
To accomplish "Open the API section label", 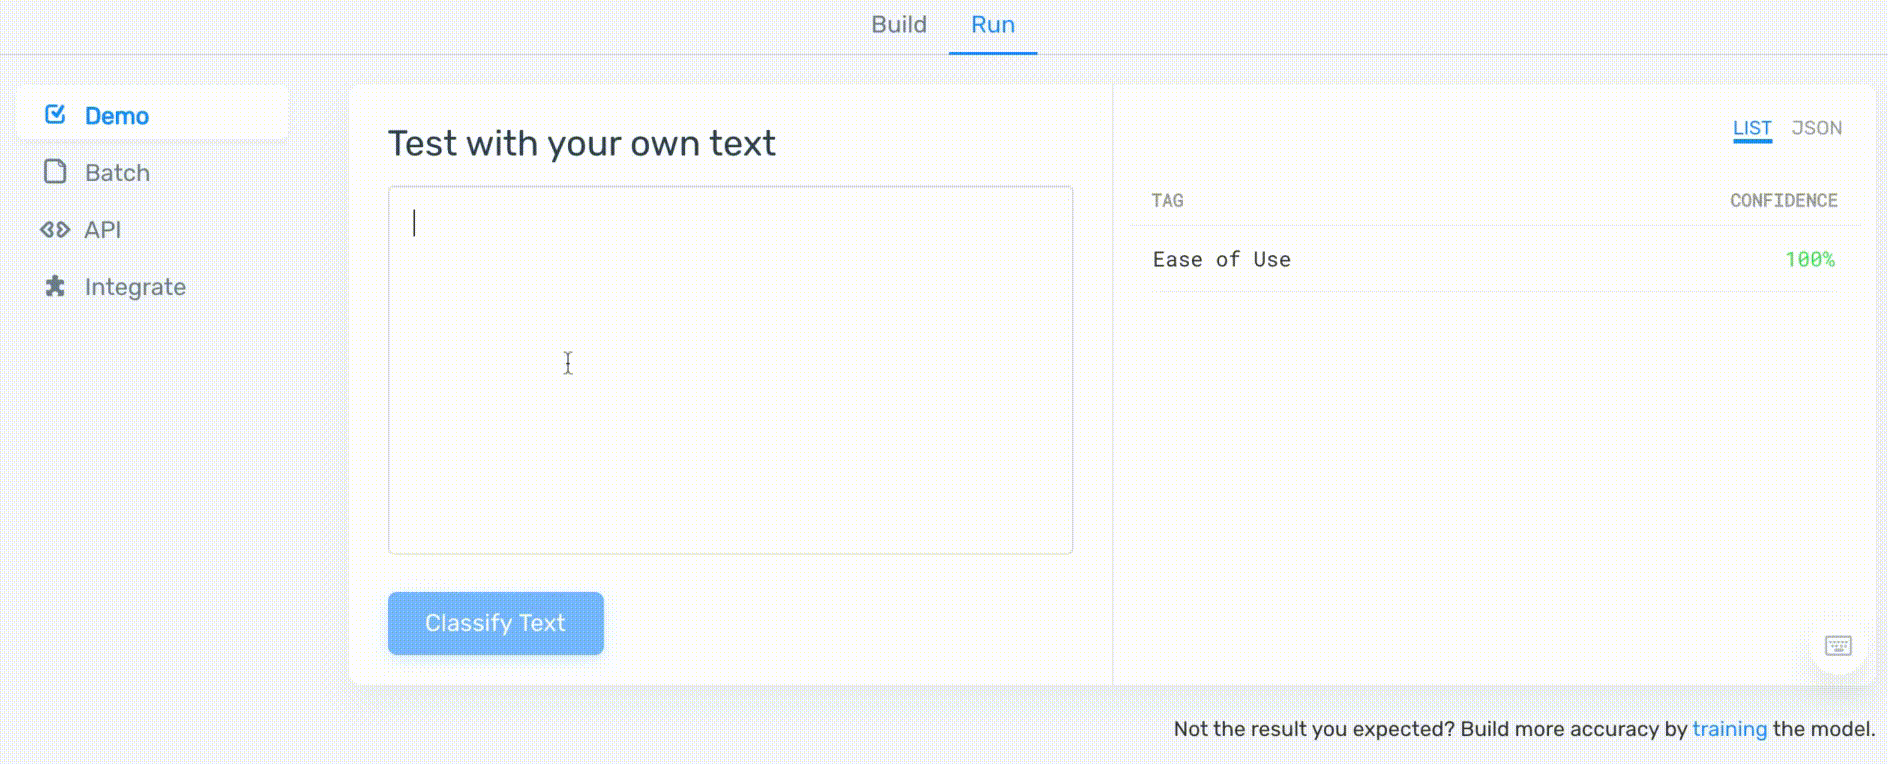I will coord(103,230).
